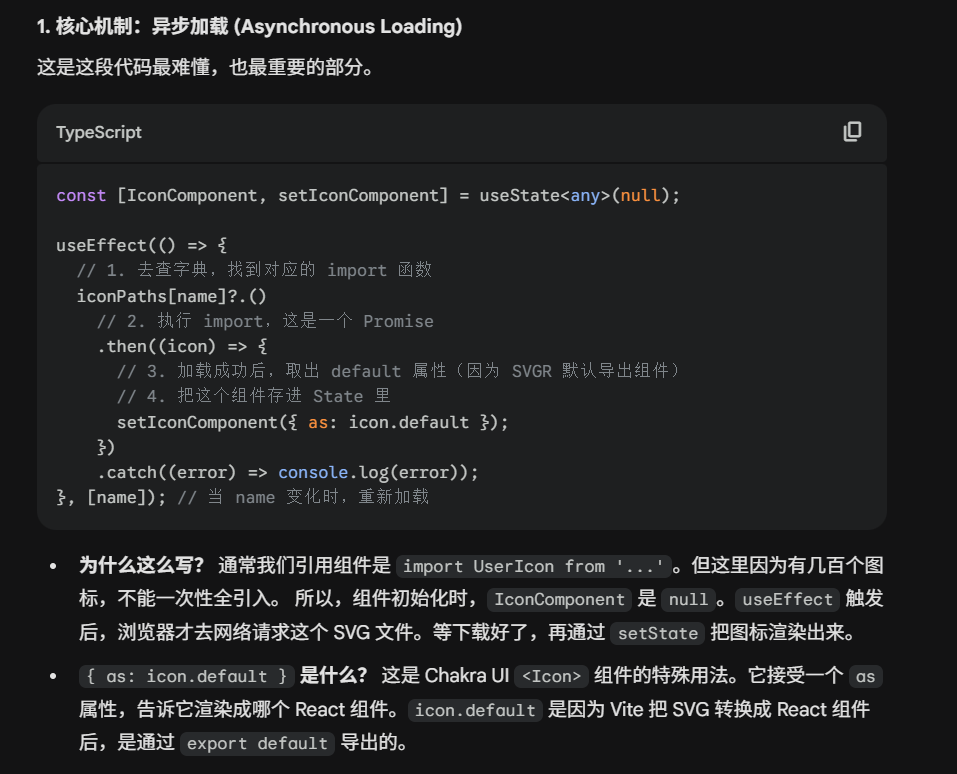
Task: Click the inline useEffect chip in first bullet
Action: [787, 600]
